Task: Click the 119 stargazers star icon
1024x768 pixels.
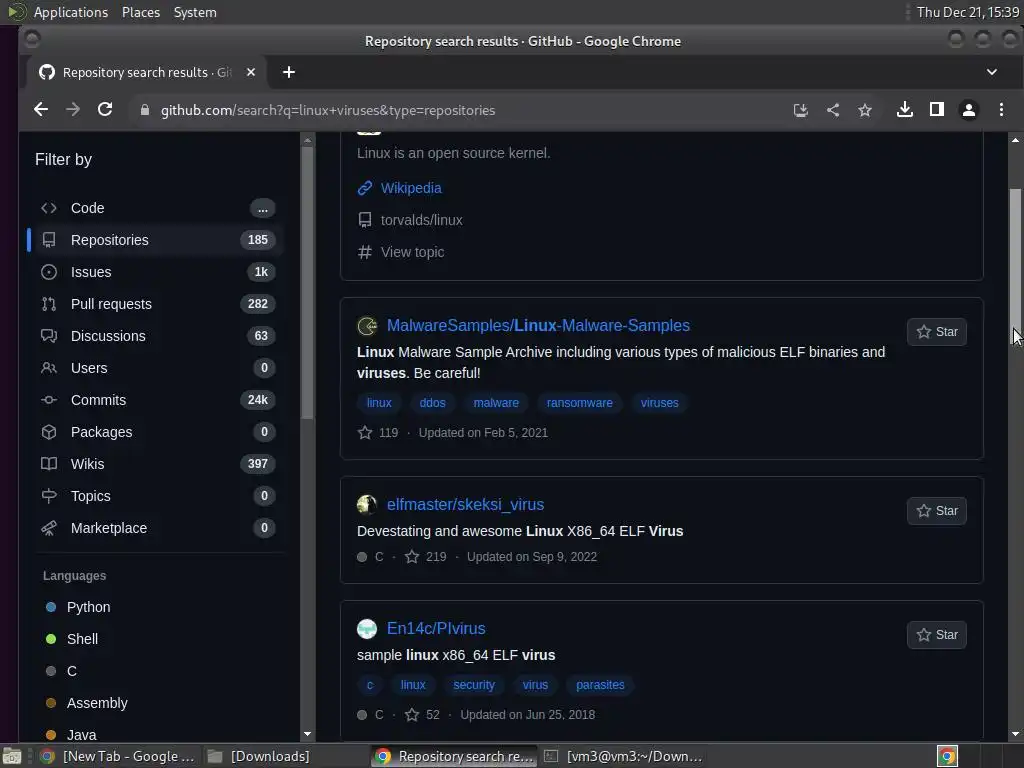Action: coord(364,432)
